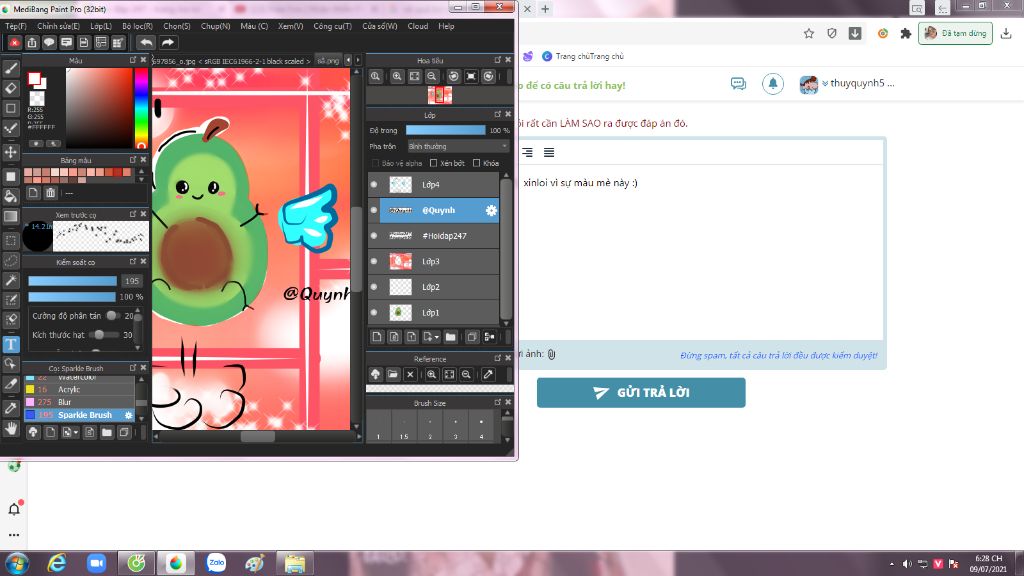Select the Acrylic brush
The image size is (1024, 576).
[79, 389]
